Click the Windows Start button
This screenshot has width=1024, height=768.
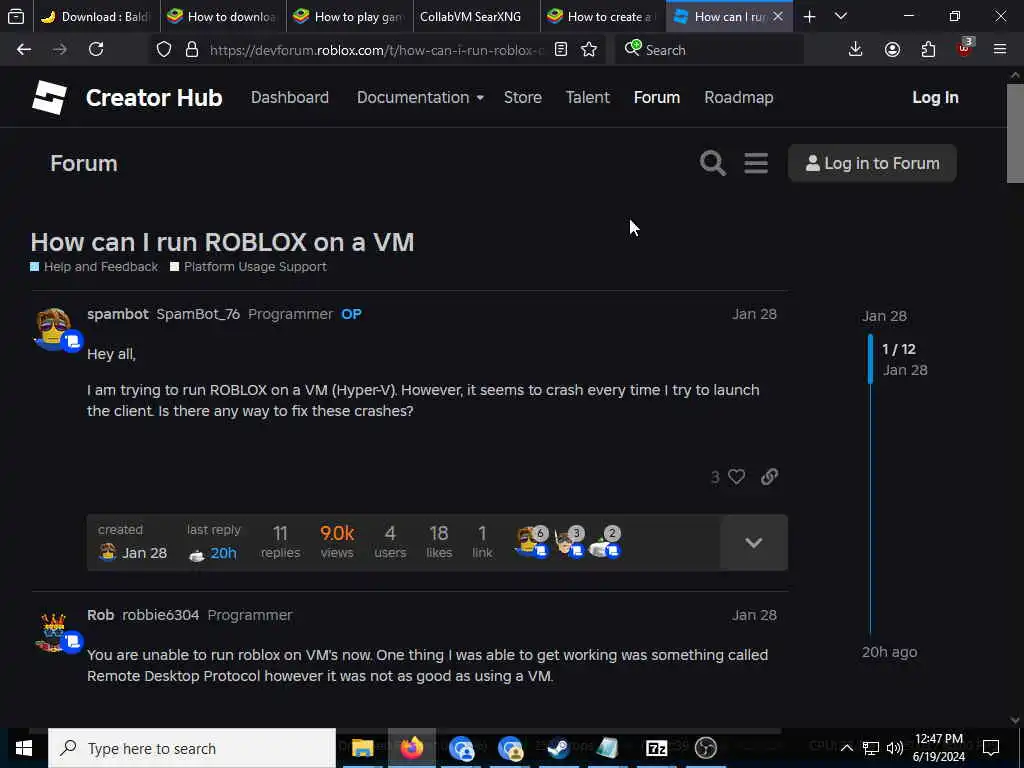[x=24, y=748]
